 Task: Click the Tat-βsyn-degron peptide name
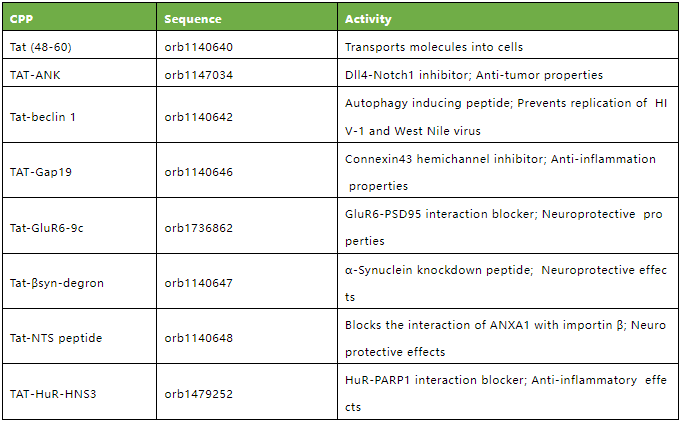coord(56,283)
